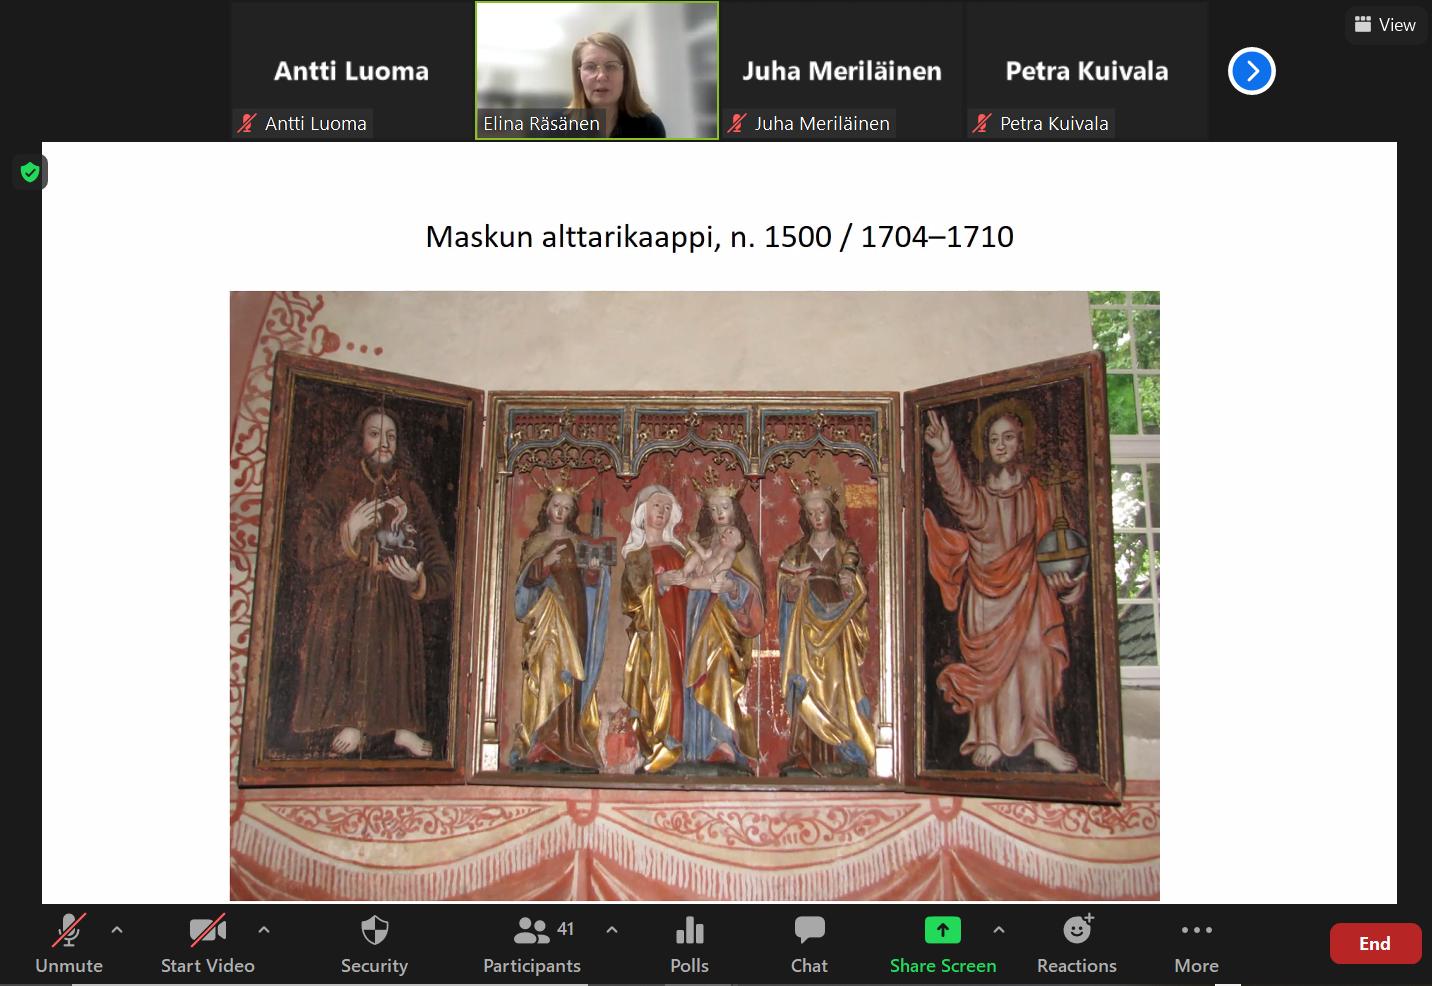Image resolution: width=1432 pixels, height=986 pixels.
Task: Click the shared altarpiece photo
Action: pos(695,596)
